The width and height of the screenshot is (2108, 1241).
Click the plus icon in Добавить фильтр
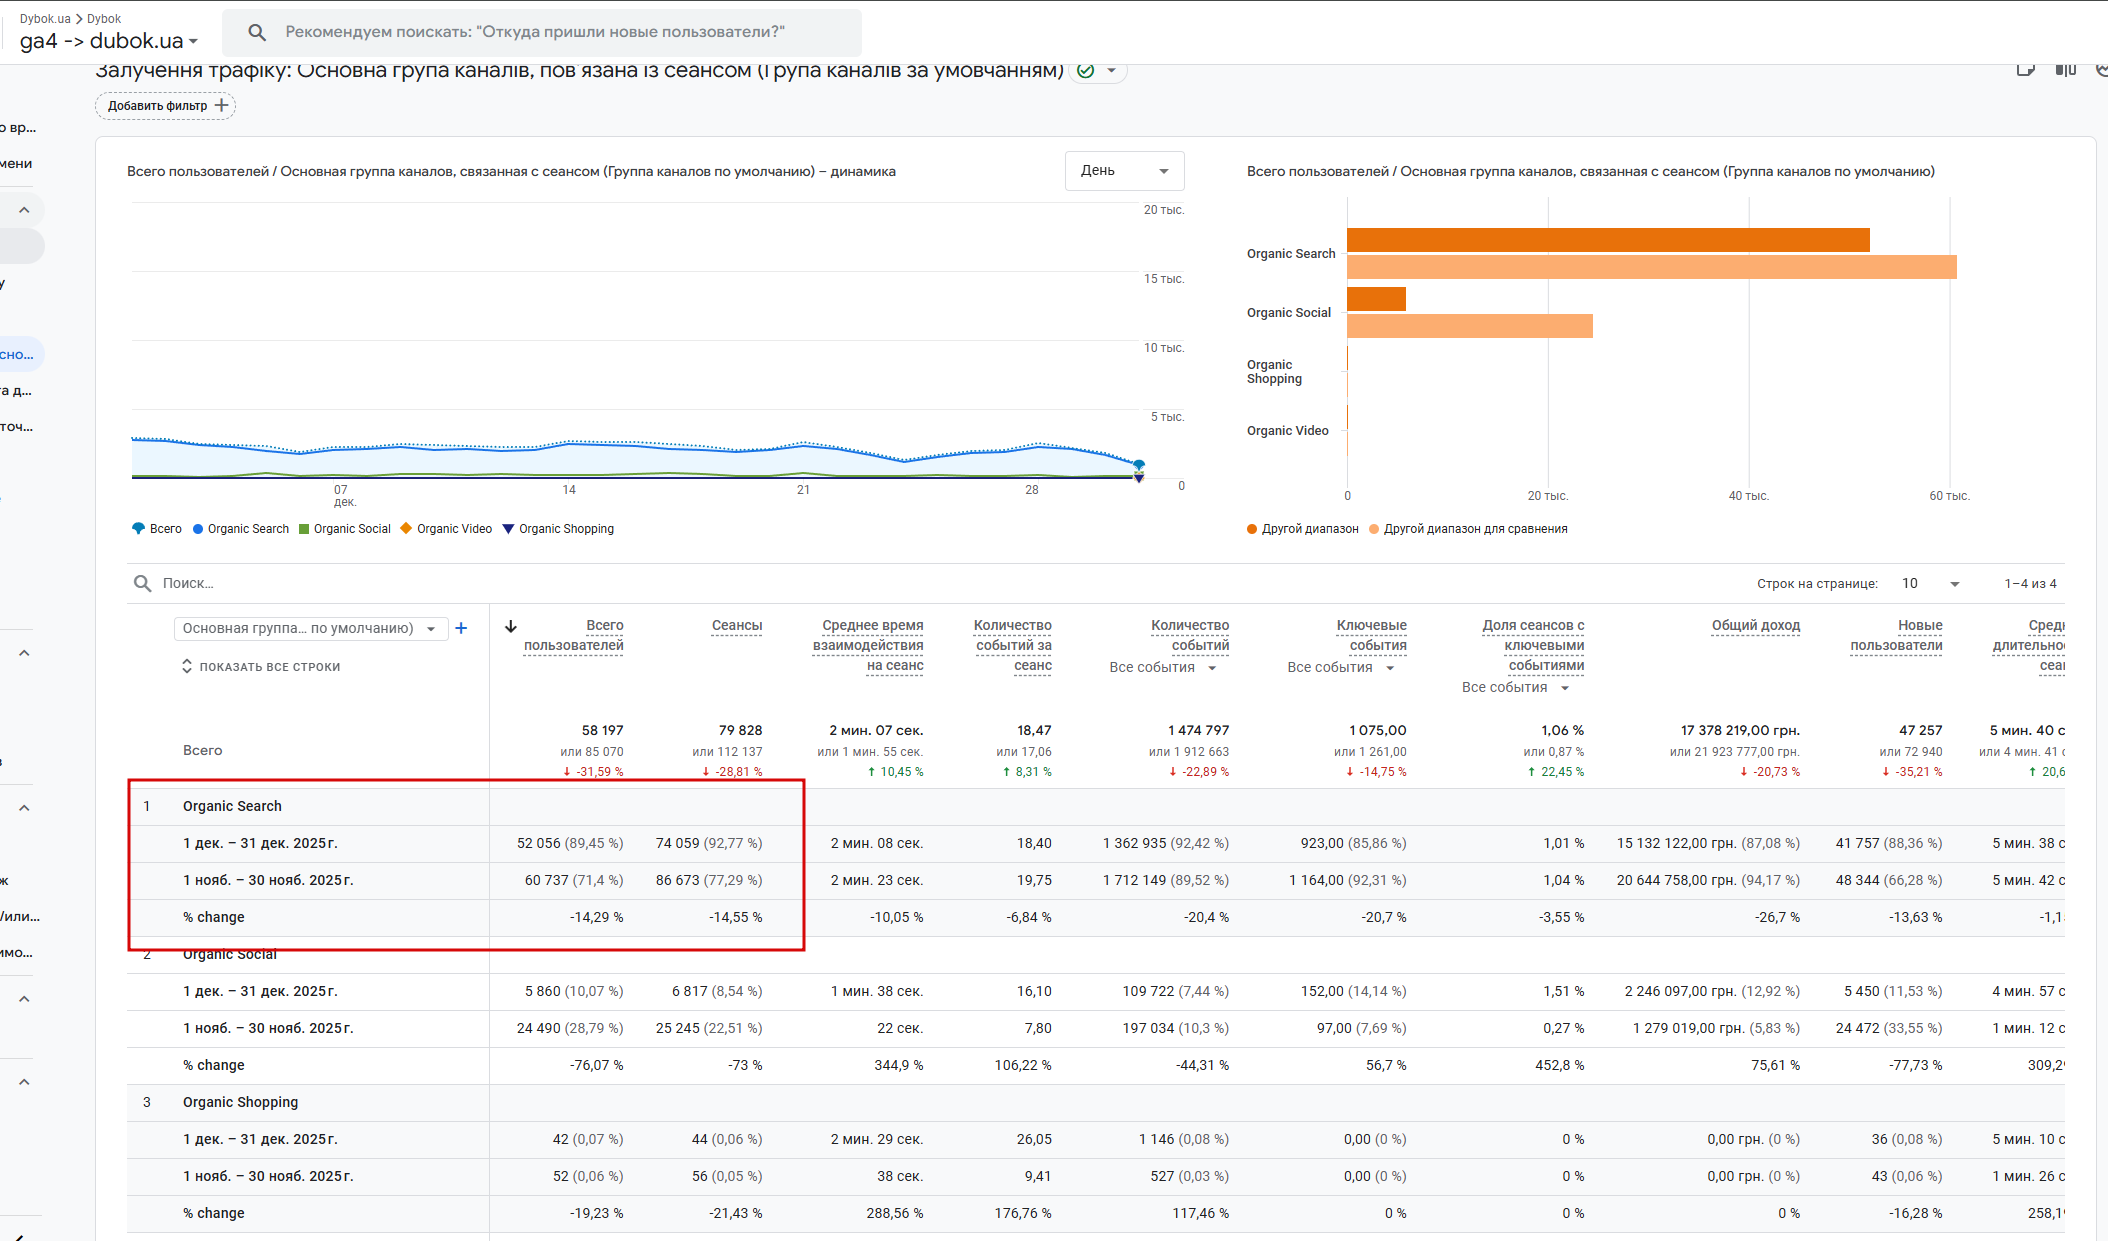point(222,105)
